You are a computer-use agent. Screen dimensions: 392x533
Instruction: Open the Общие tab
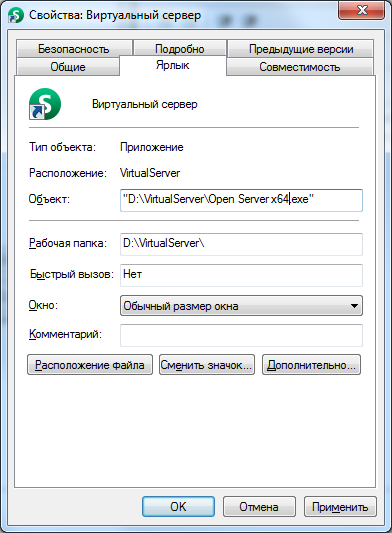[x=68, y=67]
